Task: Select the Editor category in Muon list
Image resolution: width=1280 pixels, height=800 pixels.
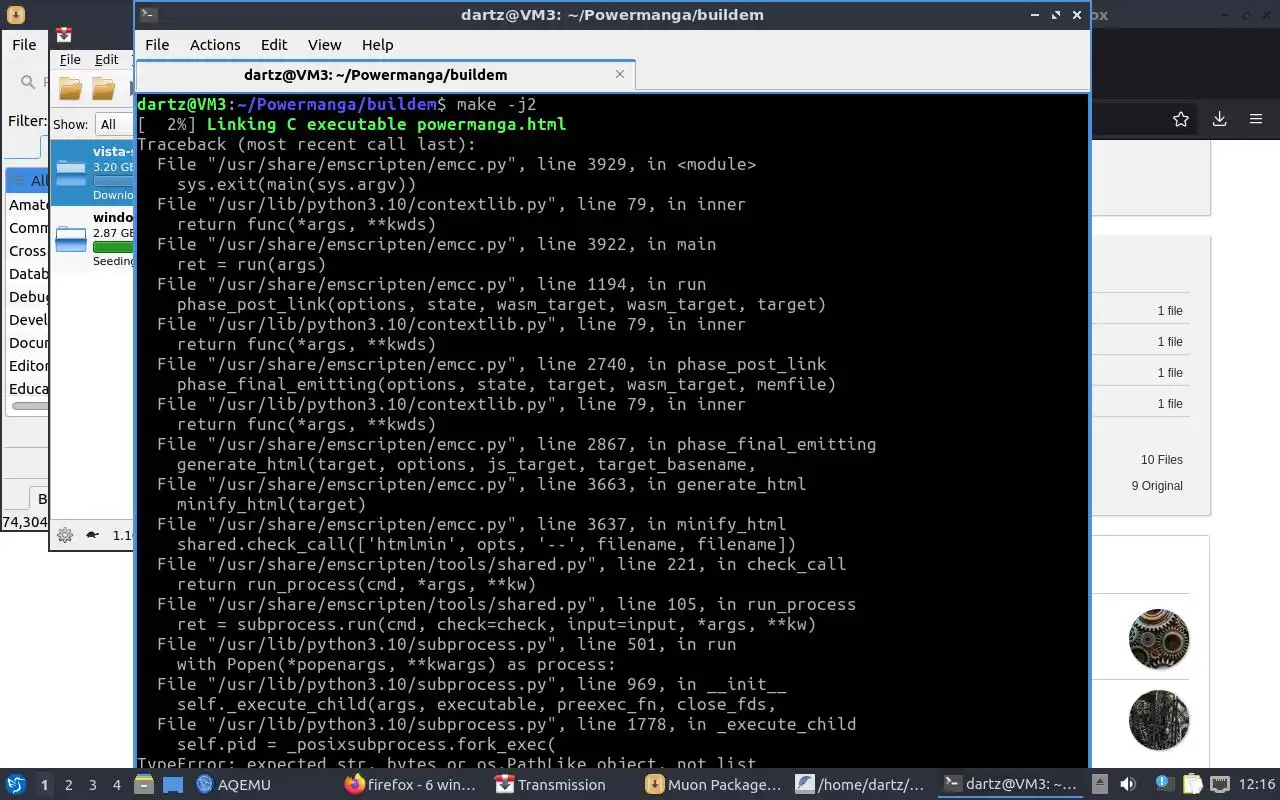Action: [28, 366]
